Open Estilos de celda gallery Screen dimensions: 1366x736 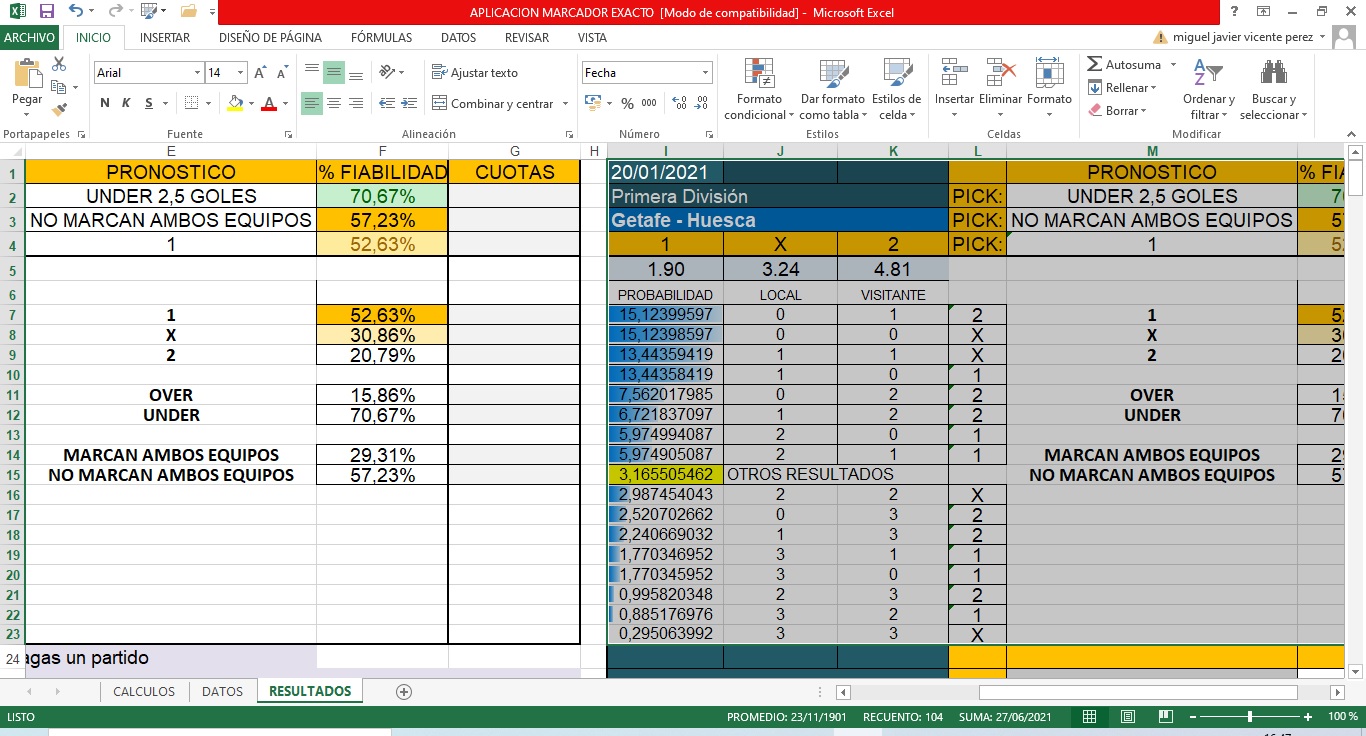pyautogui.click(x=896, y=89)
